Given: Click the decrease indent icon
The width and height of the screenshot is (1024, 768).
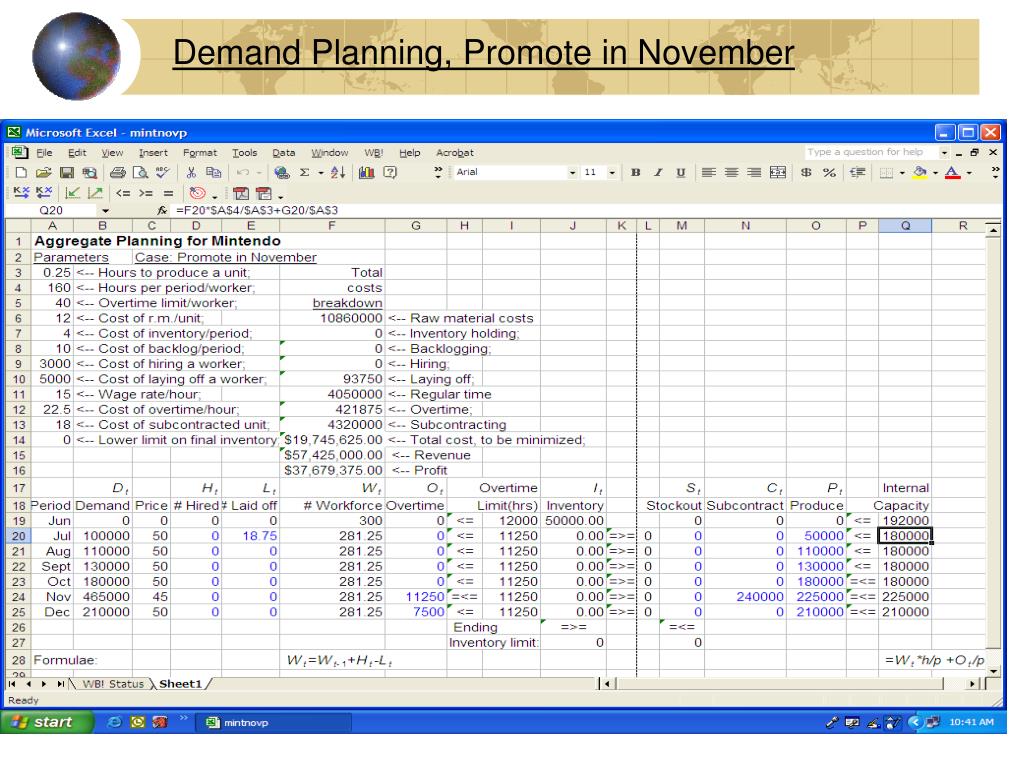Looking at the screenshot, I should (x=857, y=172).
